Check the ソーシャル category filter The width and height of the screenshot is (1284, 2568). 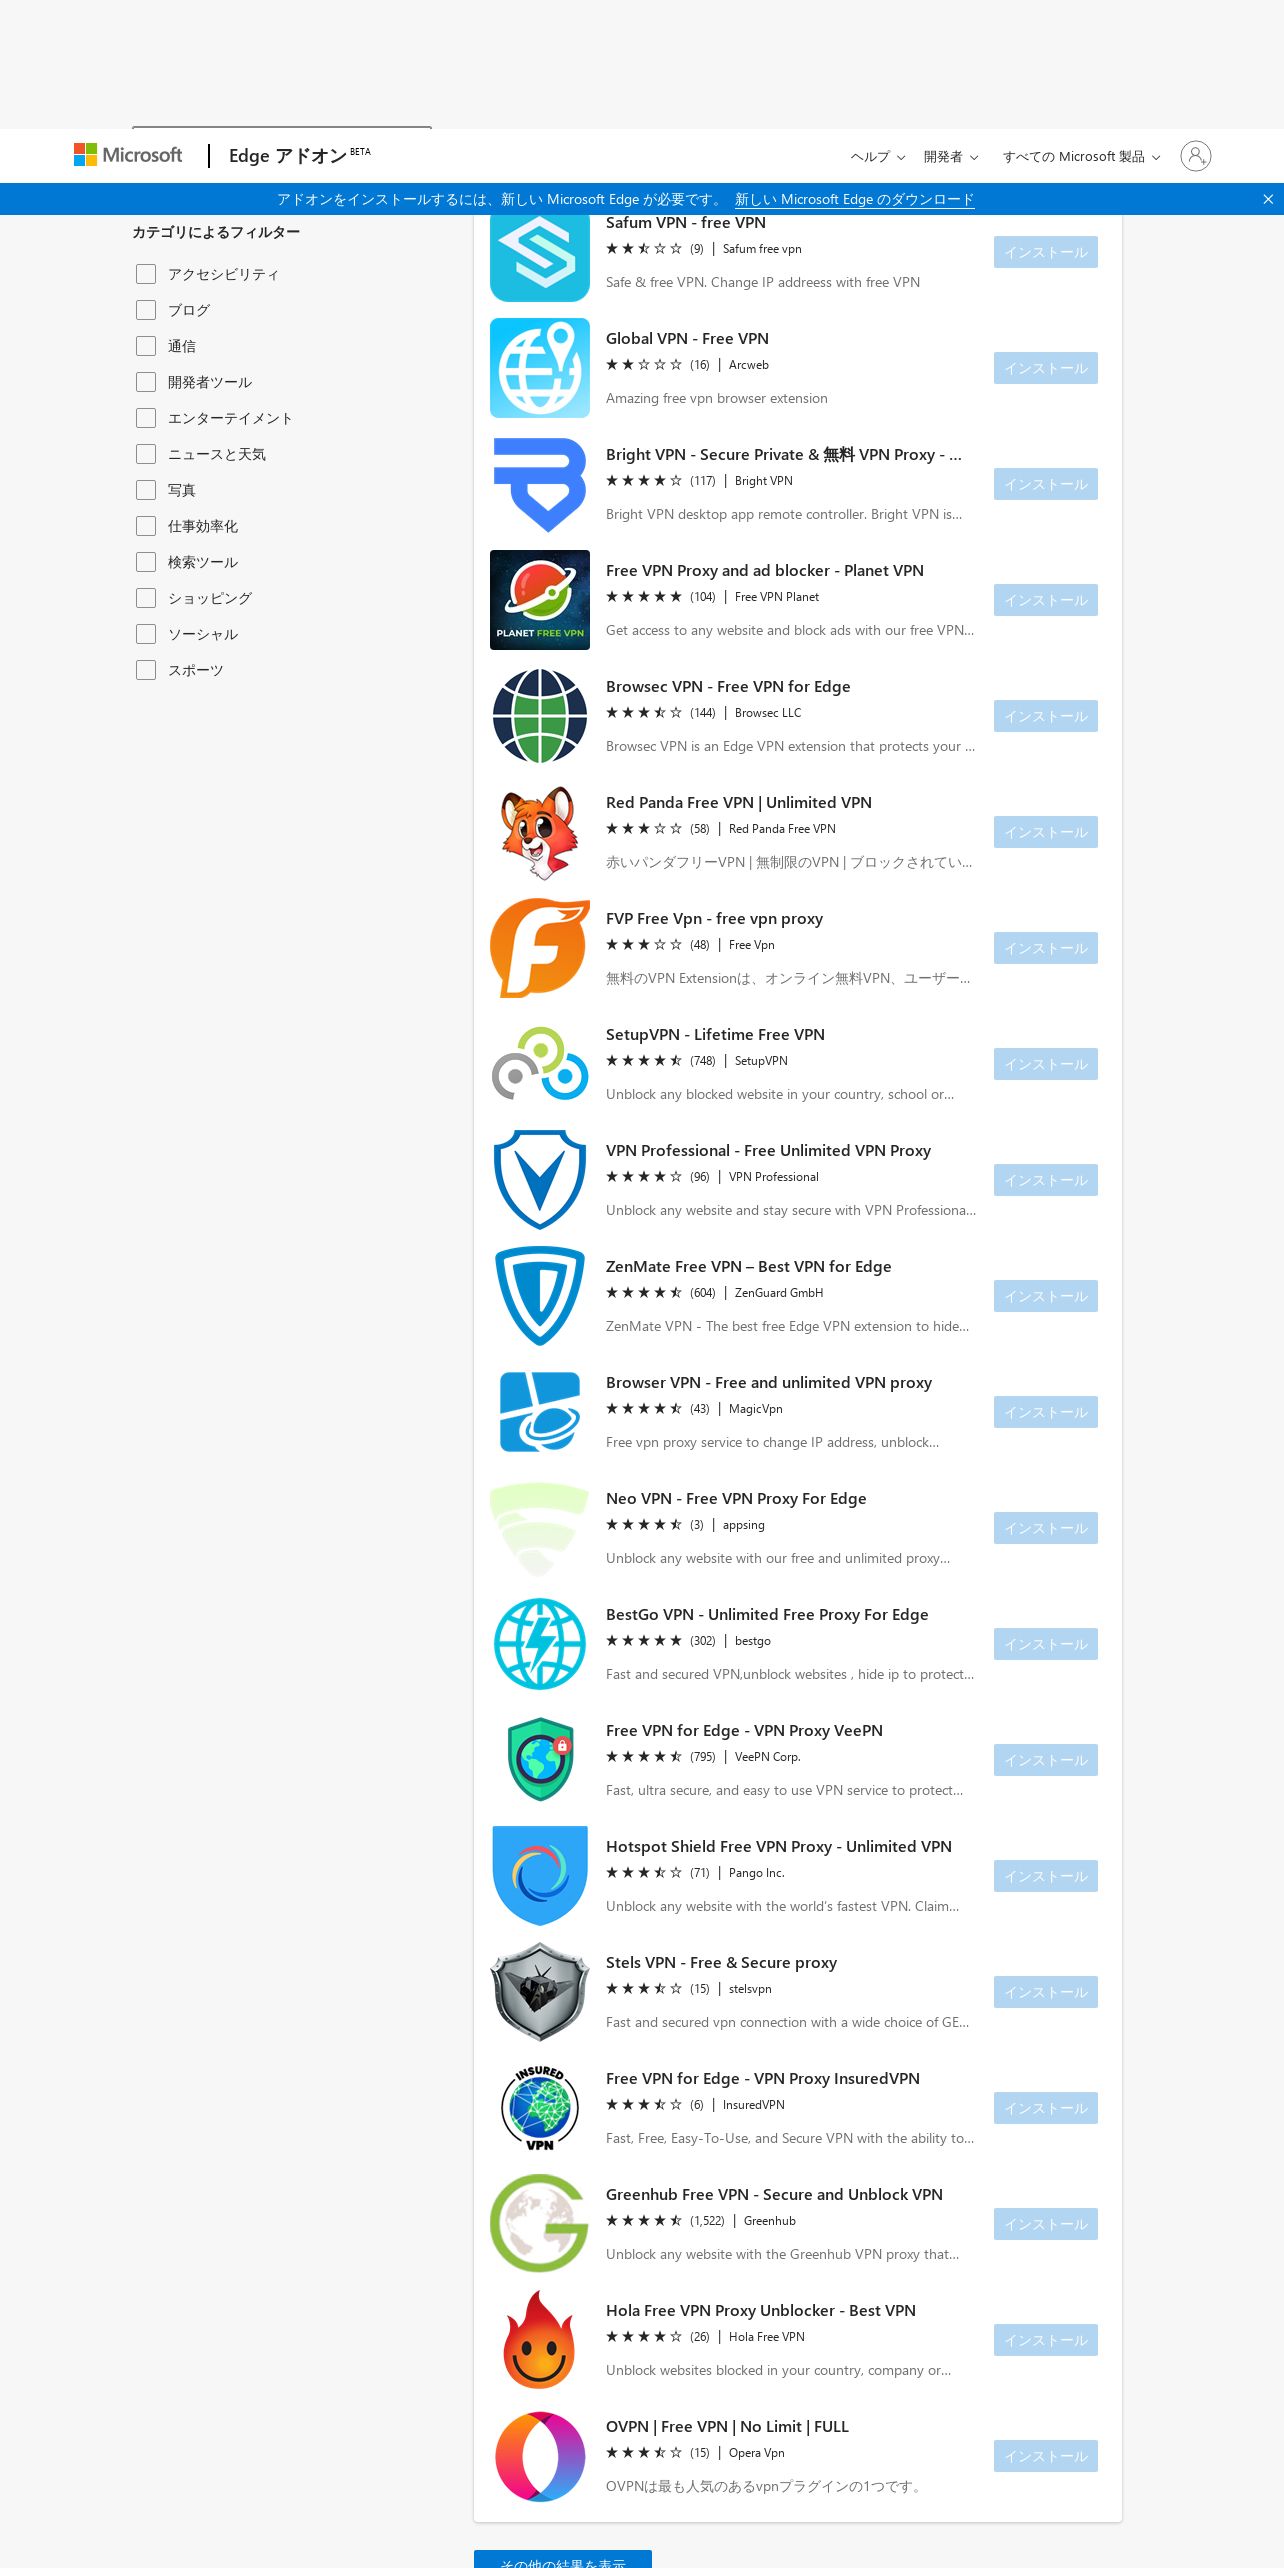(x=146, y=634)
